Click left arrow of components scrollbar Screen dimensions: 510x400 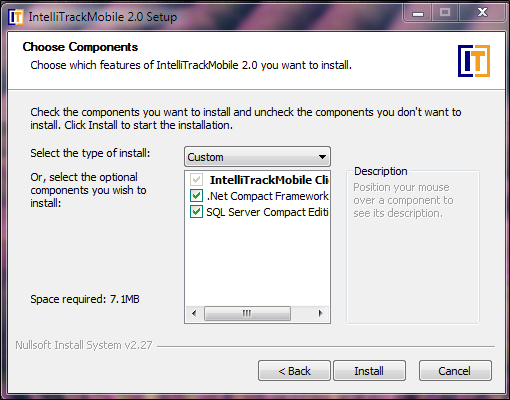click(x=195, y=313)
